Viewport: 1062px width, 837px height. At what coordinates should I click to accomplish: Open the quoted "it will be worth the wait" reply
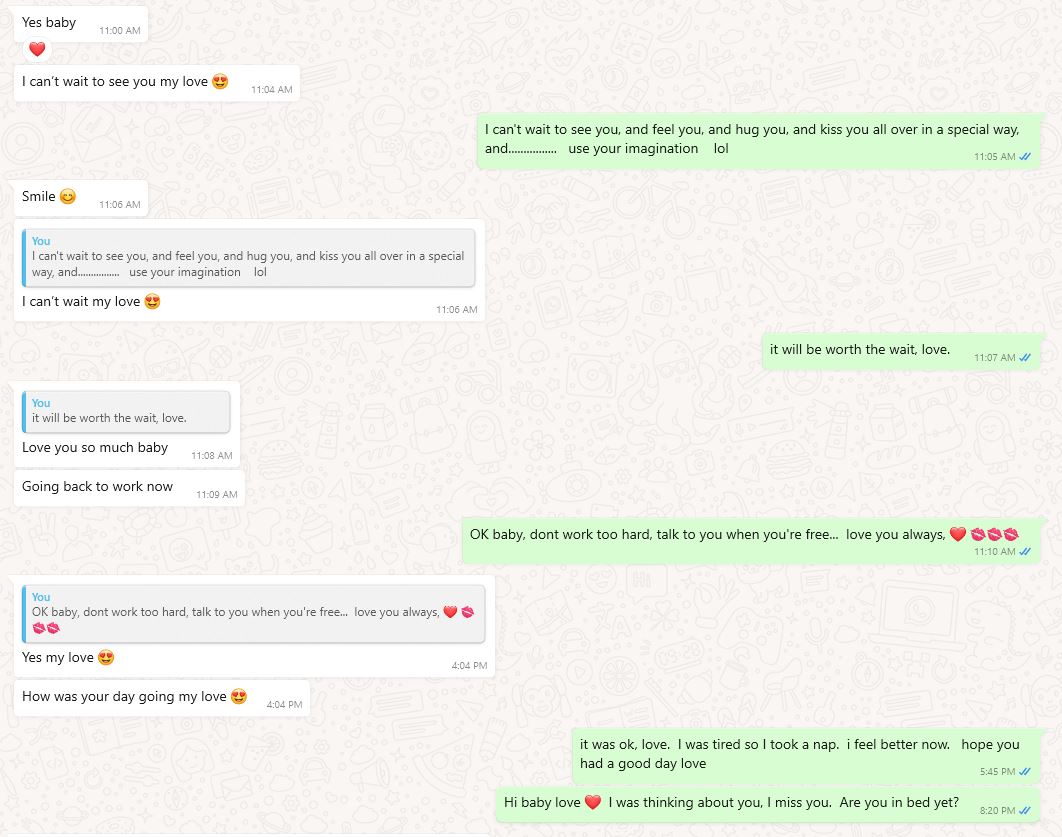pyautogui.click(x=126, y=411)
